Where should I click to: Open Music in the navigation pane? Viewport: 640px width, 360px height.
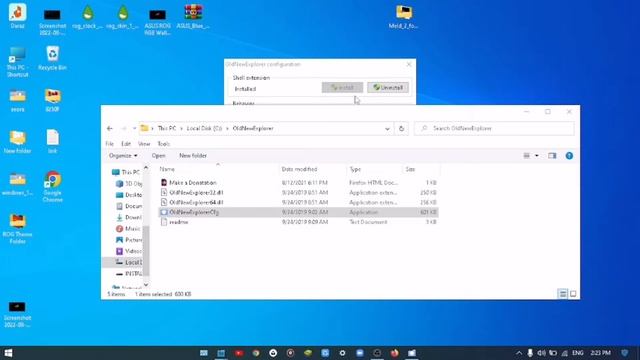coord(128,229)
